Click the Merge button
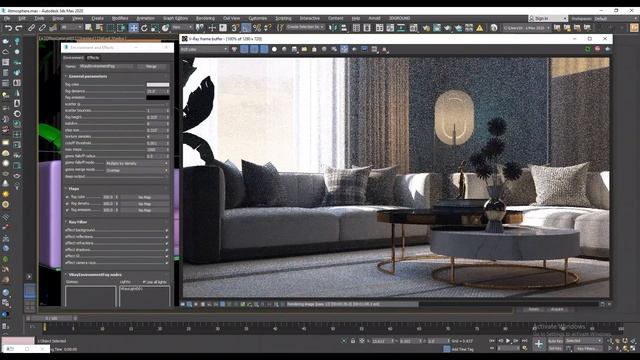Screen dimensions: 640x360 151,66
